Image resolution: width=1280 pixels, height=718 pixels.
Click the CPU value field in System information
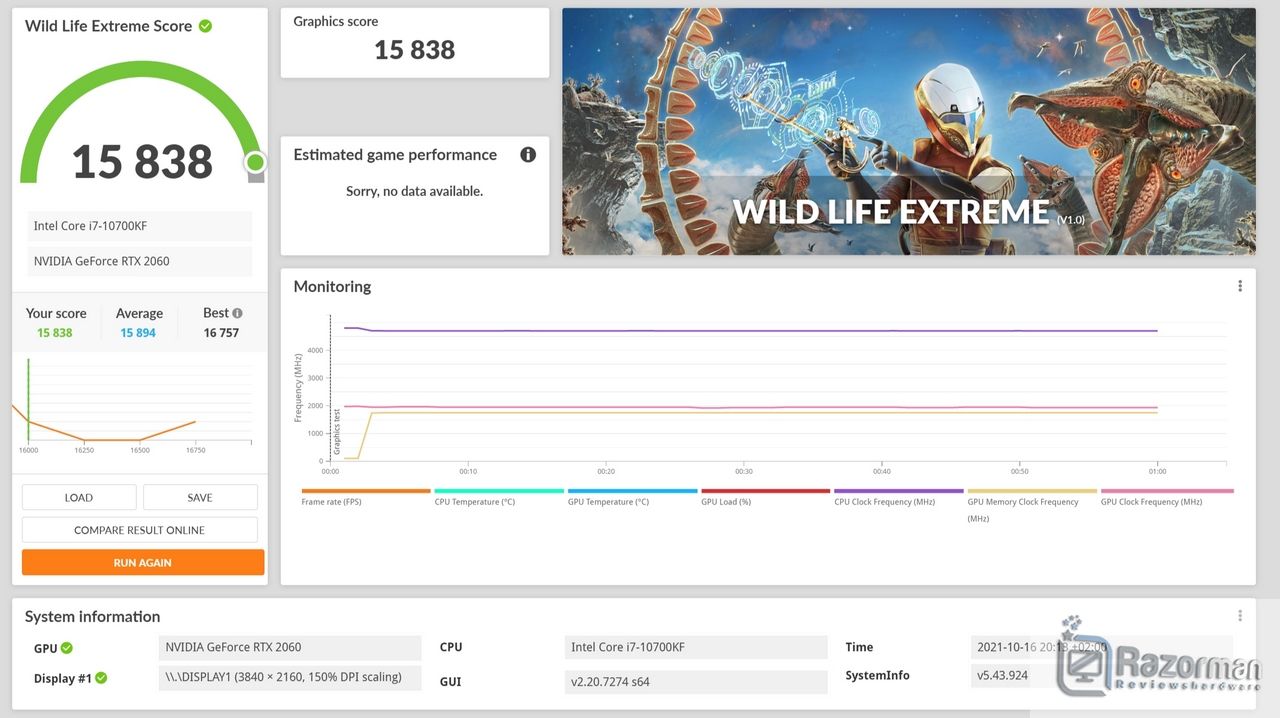pyautogui.click(x=696, y=647)
